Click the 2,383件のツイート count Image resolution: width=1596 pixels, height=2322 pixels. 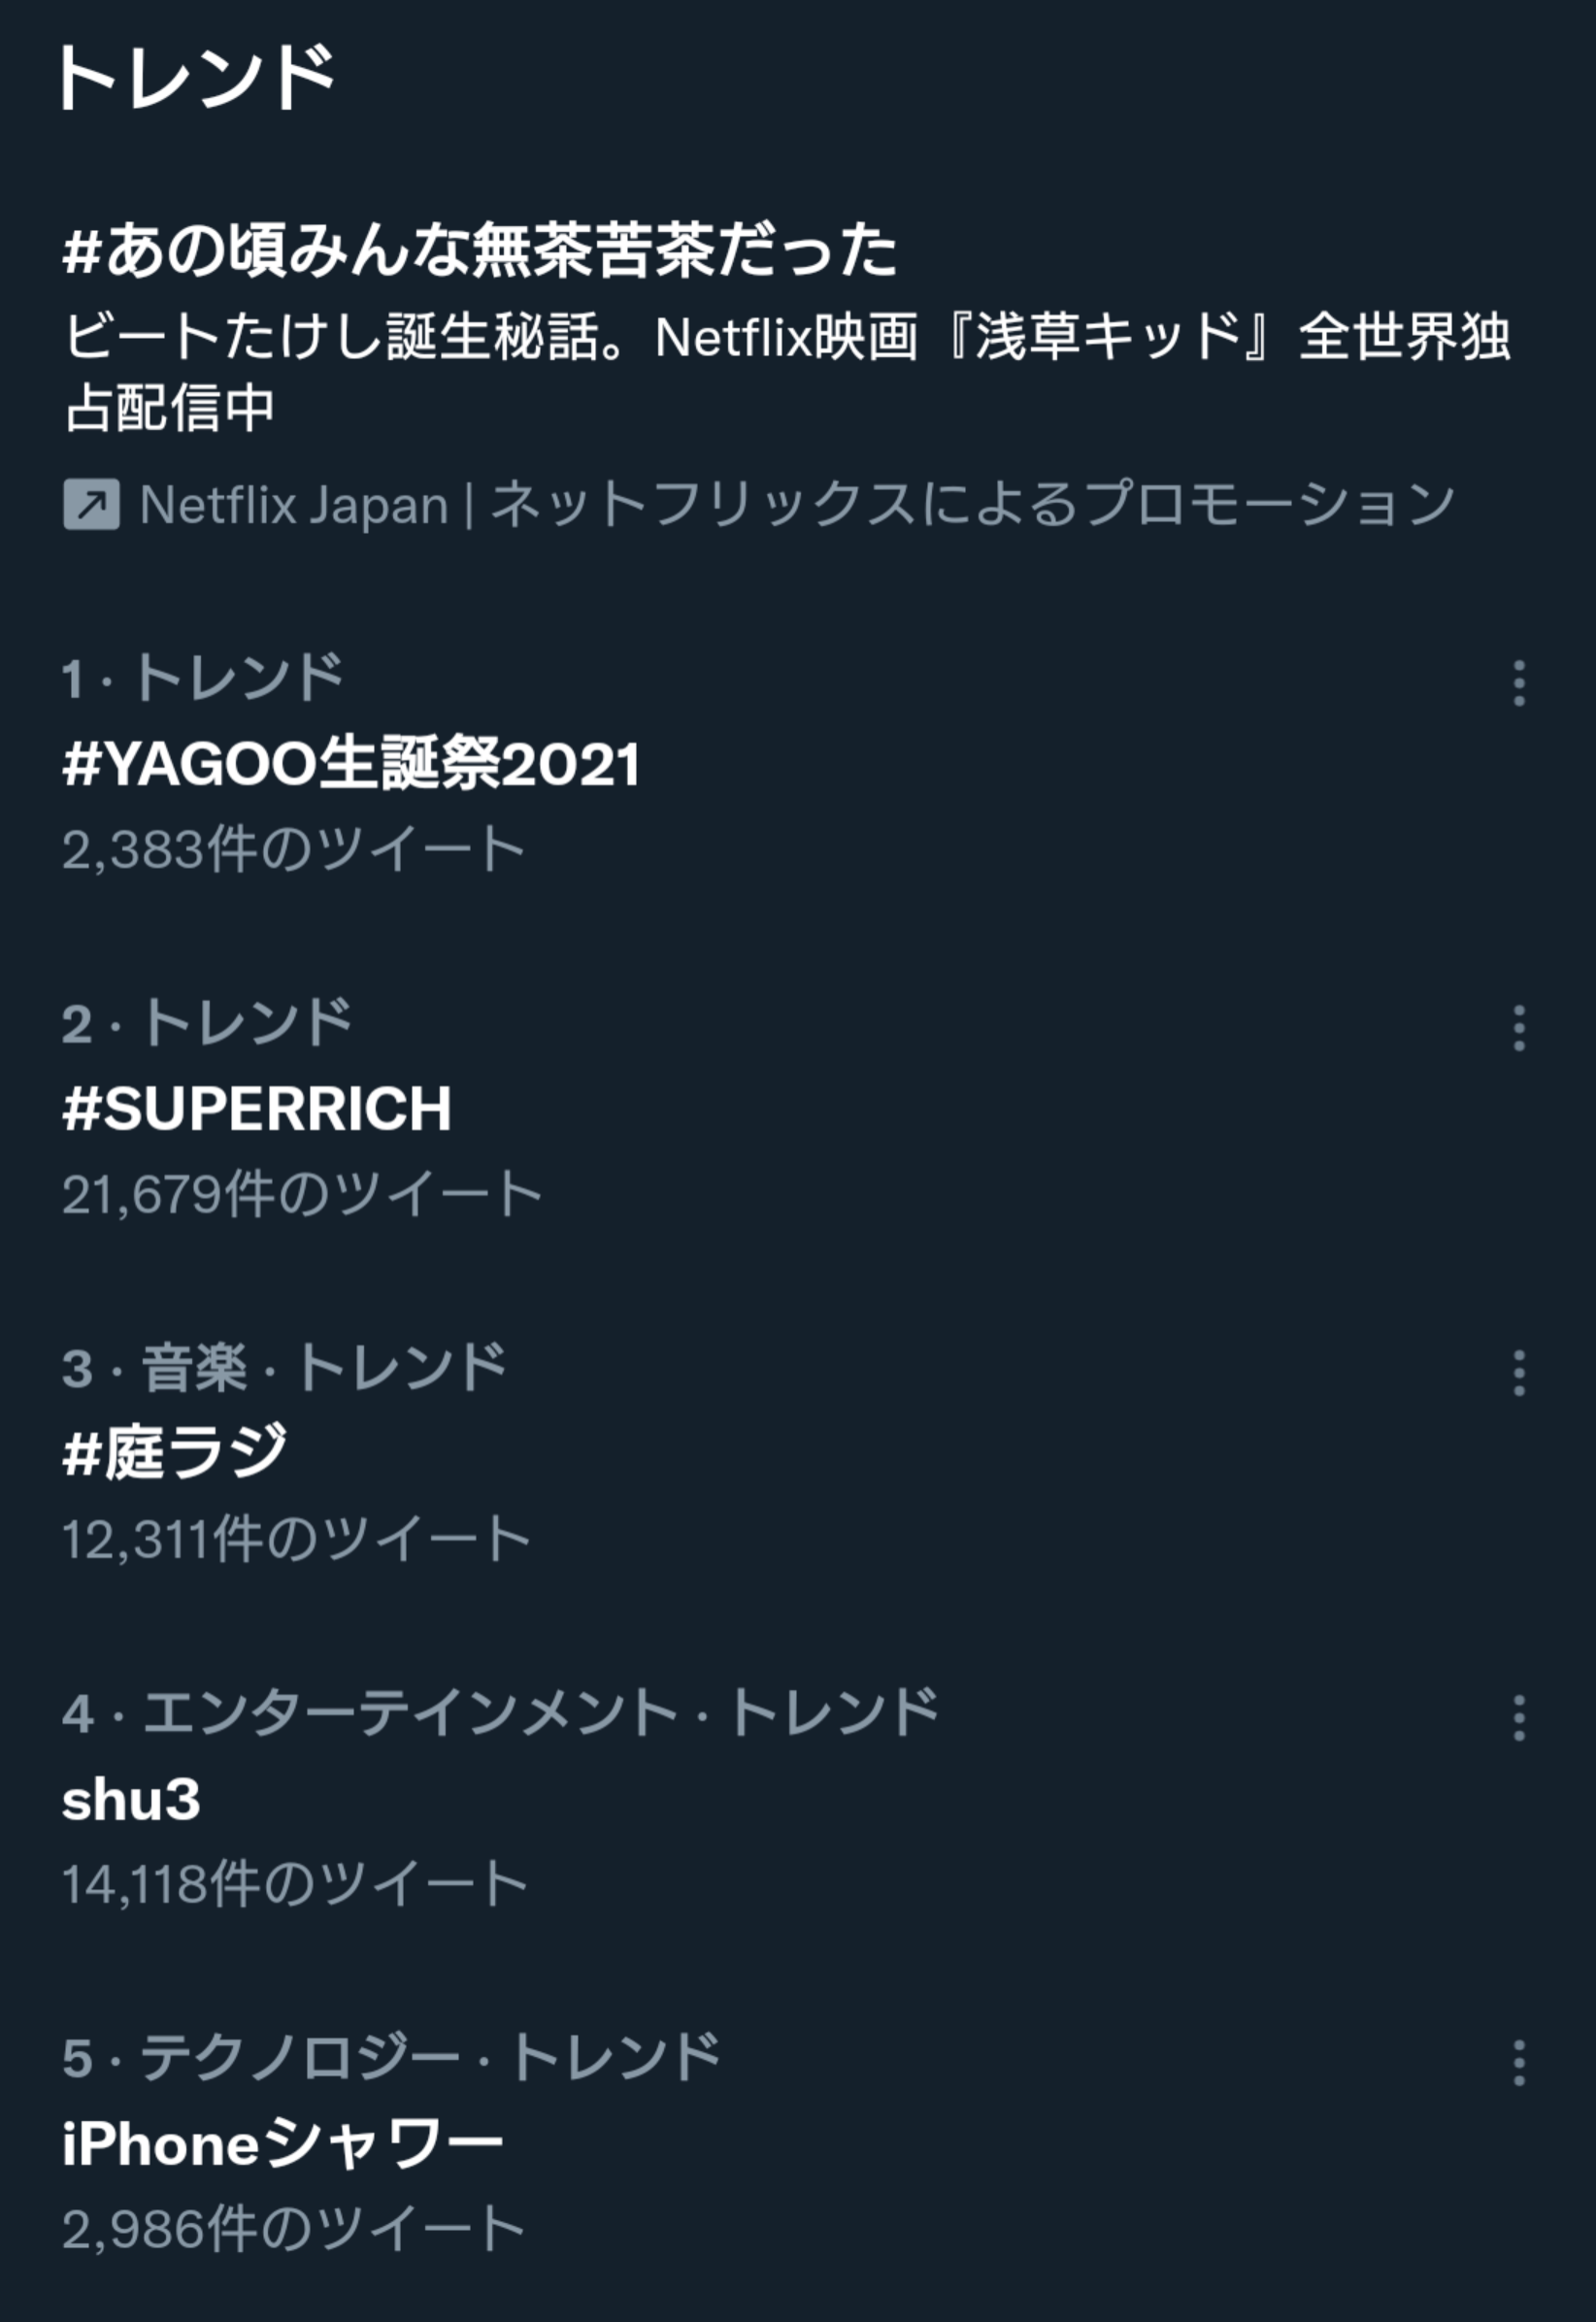[x=294, y=849]
